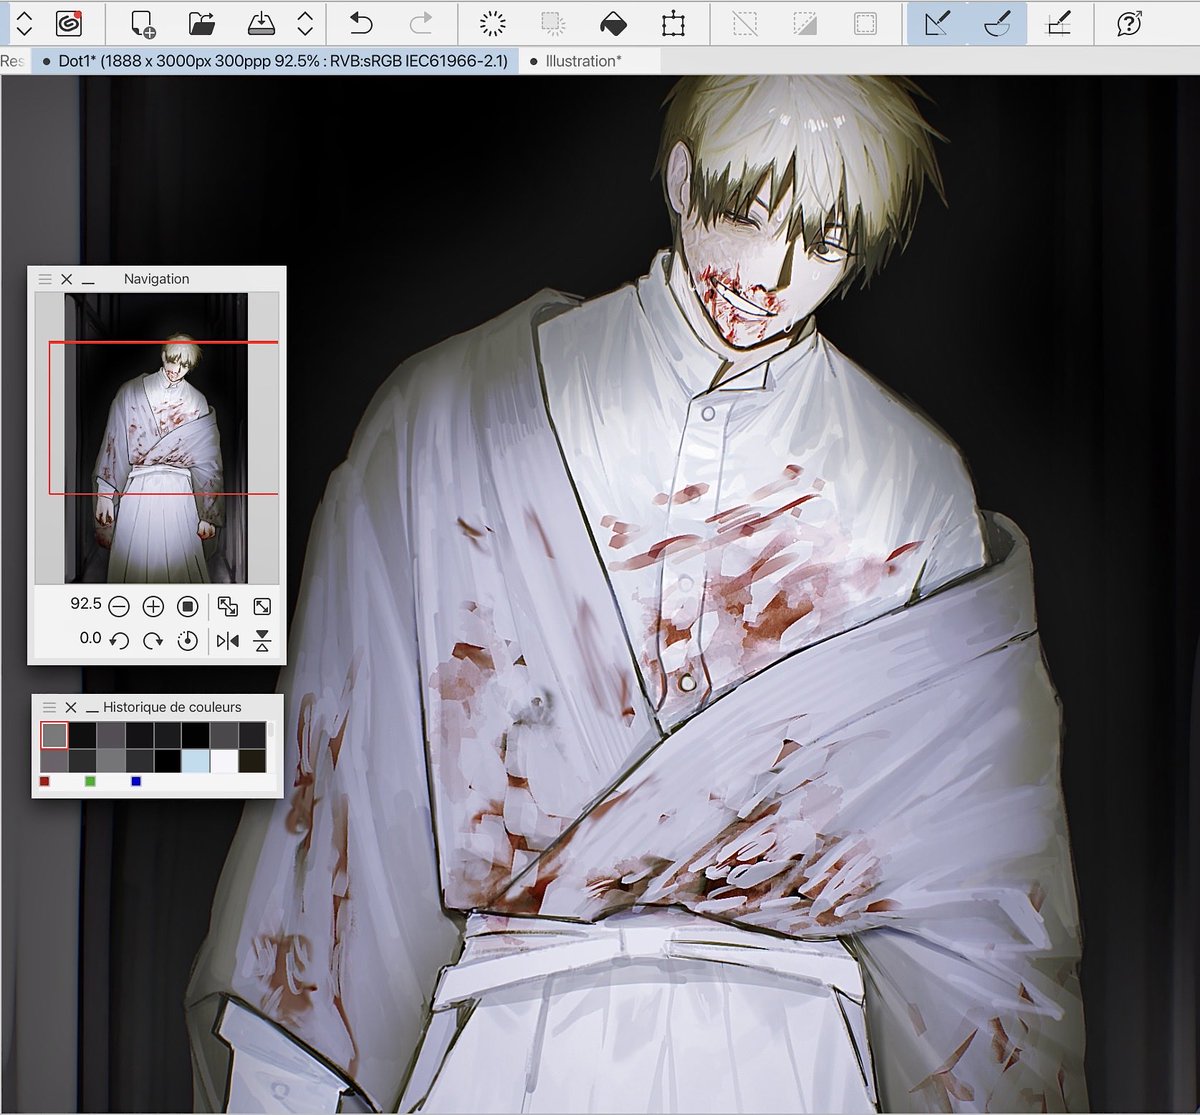The height and width of the screenshot is (1115, 1200).
Task: Click the 0.0 rotation angle field
Action: tap(91, 638)
